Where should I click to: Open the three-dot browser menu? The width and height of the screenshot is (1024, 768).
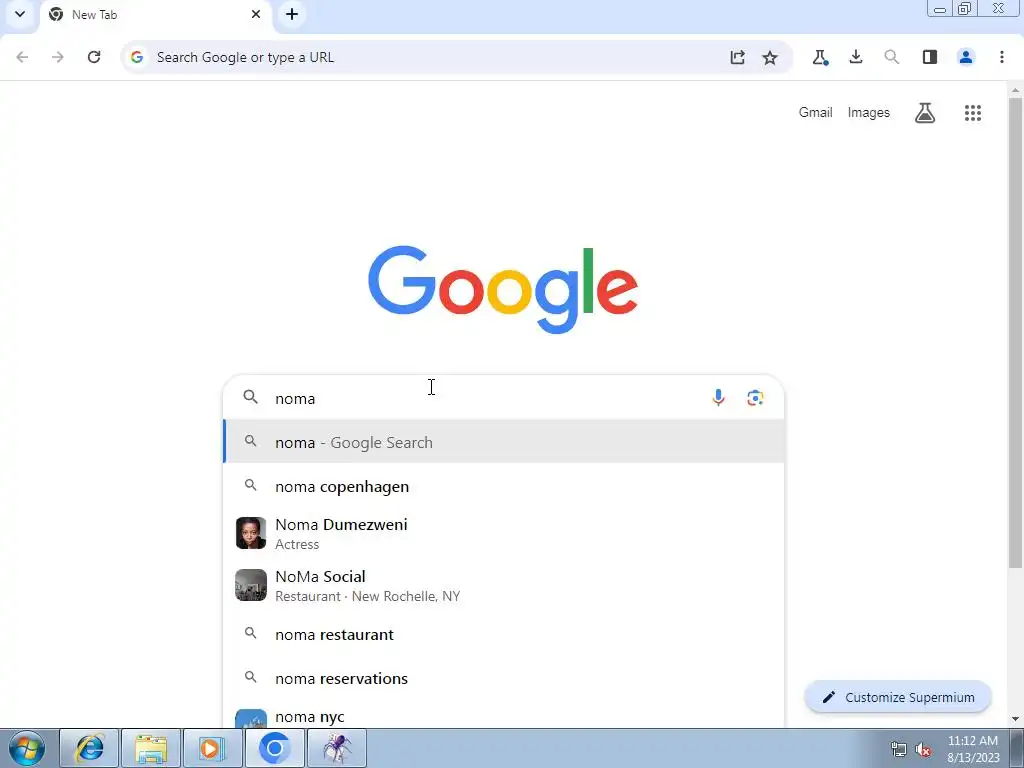coord(1002,57)
